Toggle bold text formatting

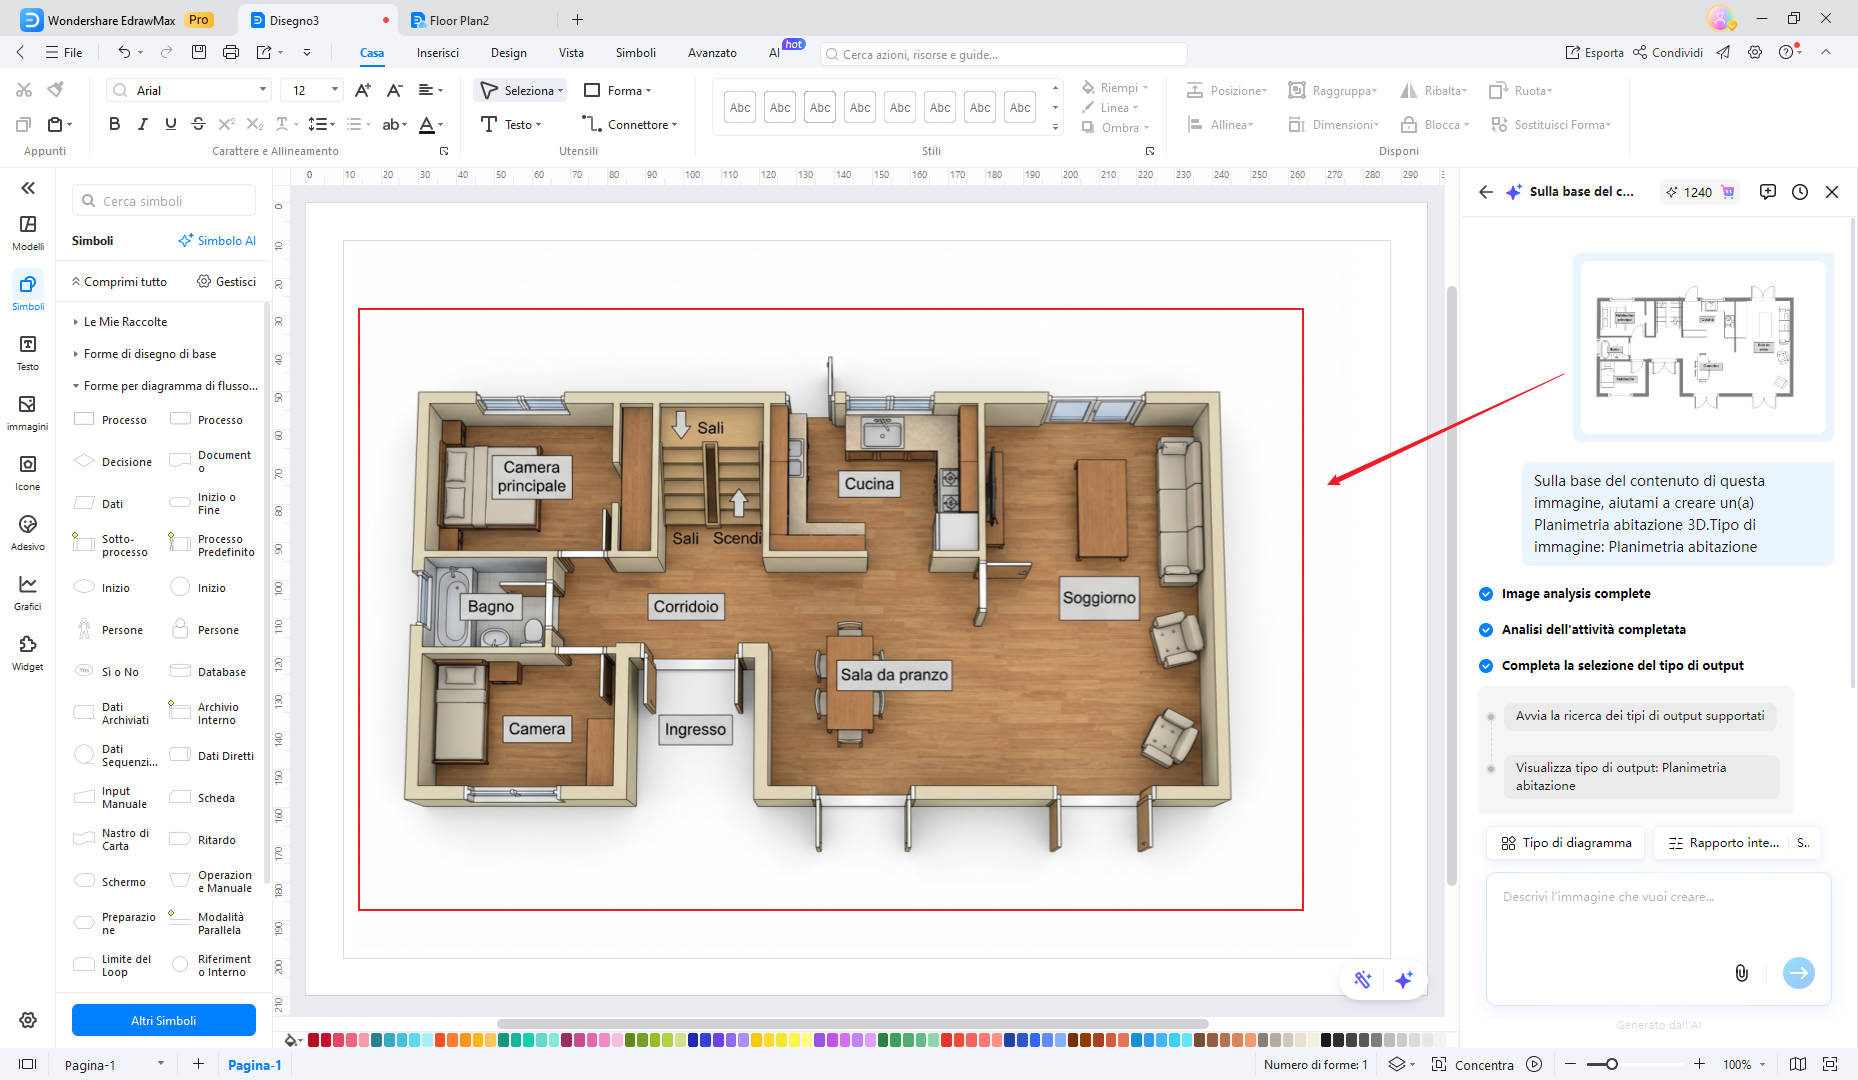tap(114, 124)
